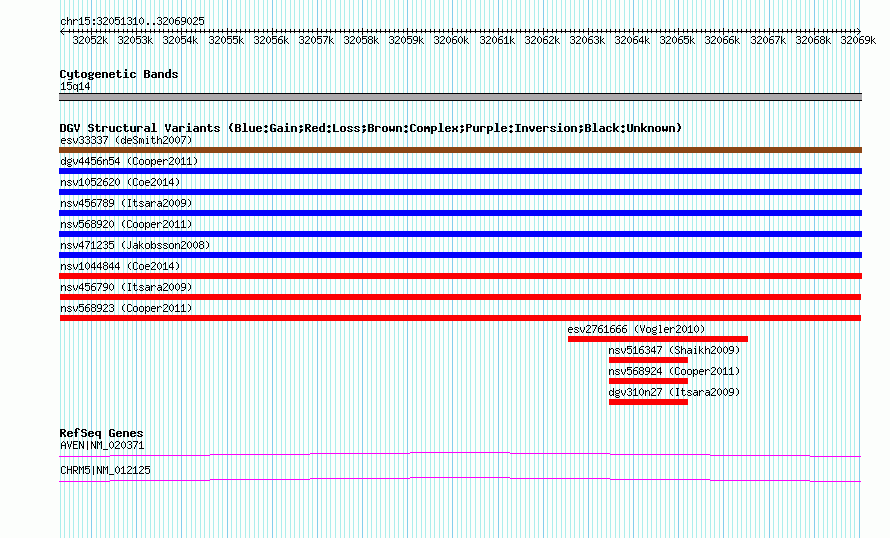Select dgv310n27 (Itsara2009) label
The image size is (890, 538).
tap(674, 392)
